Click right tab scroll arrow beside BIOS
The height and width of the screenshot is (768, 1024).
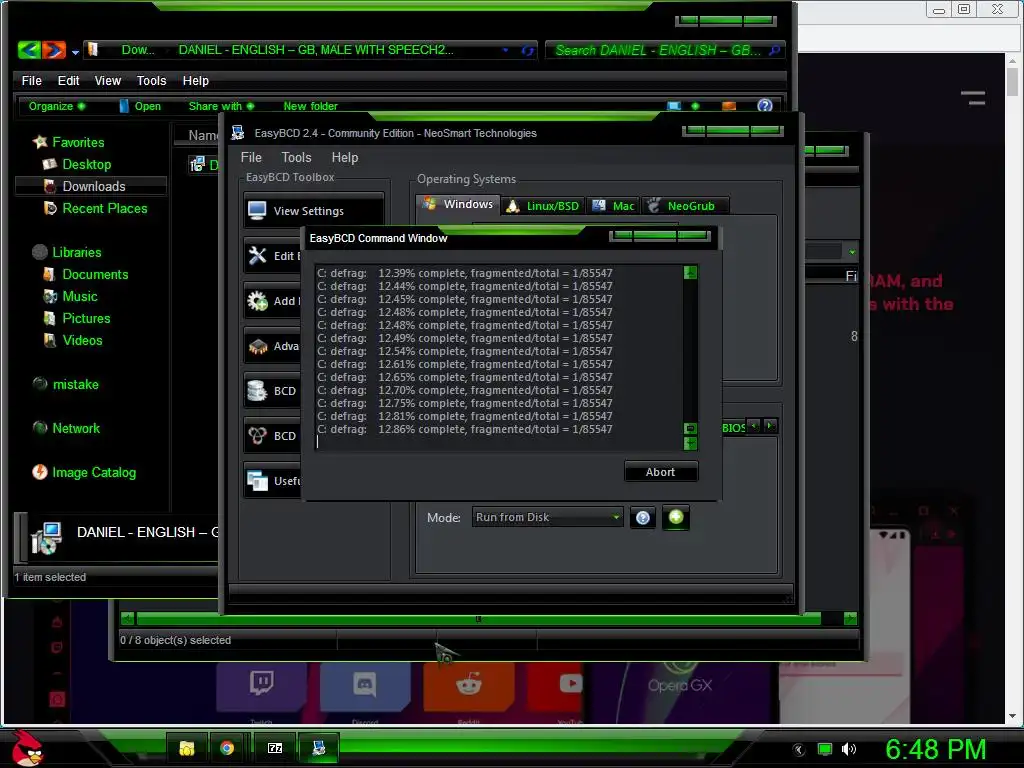pos(770,426)
